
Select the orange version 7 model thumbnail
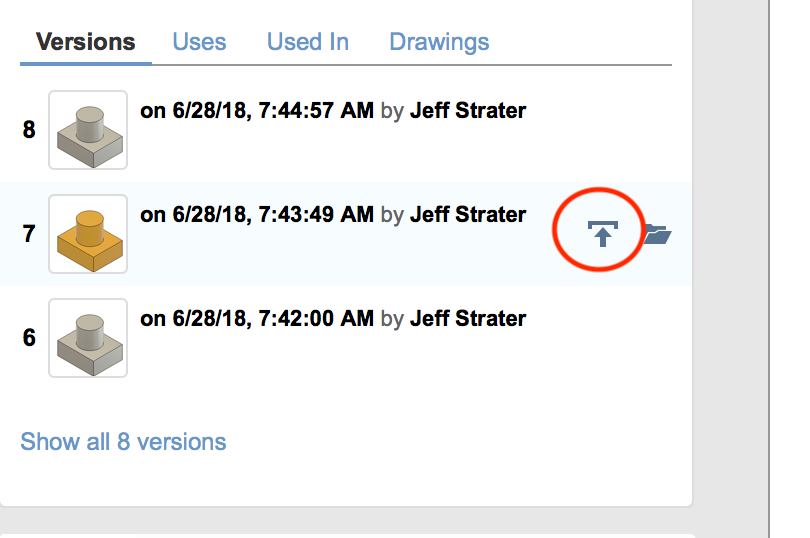click(x=88, y=234)
